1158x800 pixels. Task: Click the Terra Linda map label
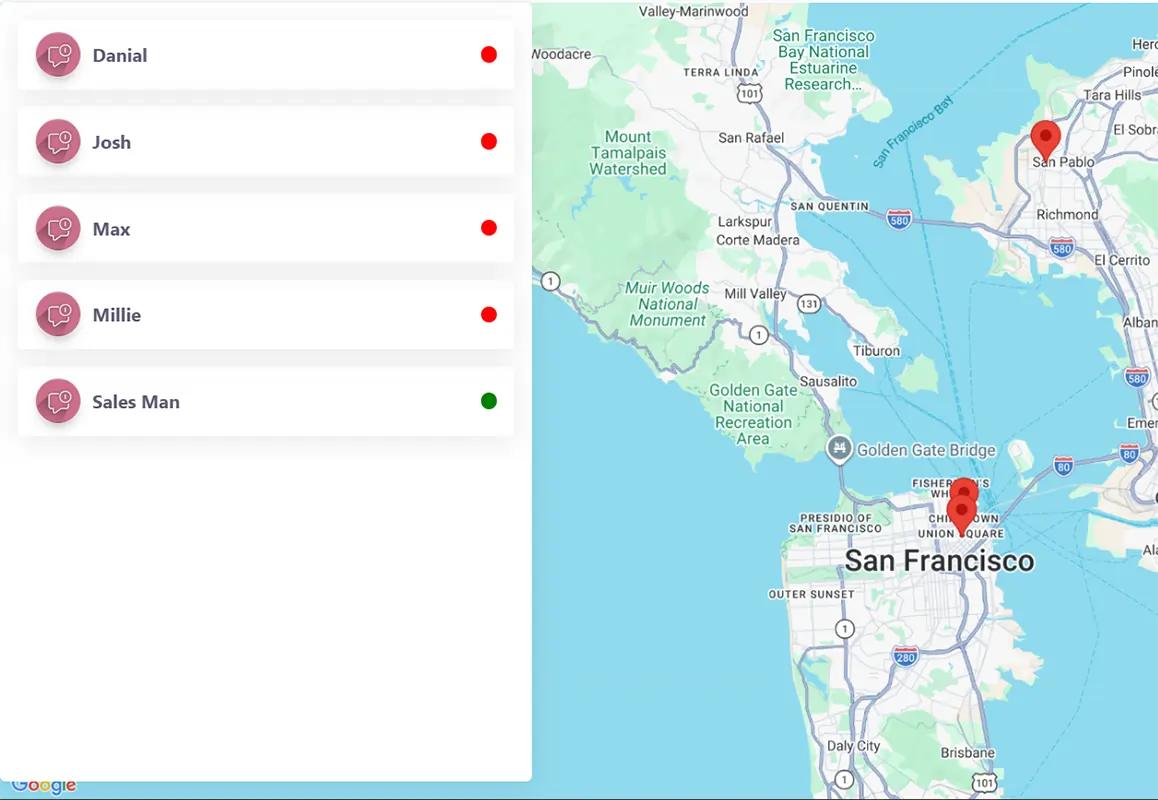[721, 72]
